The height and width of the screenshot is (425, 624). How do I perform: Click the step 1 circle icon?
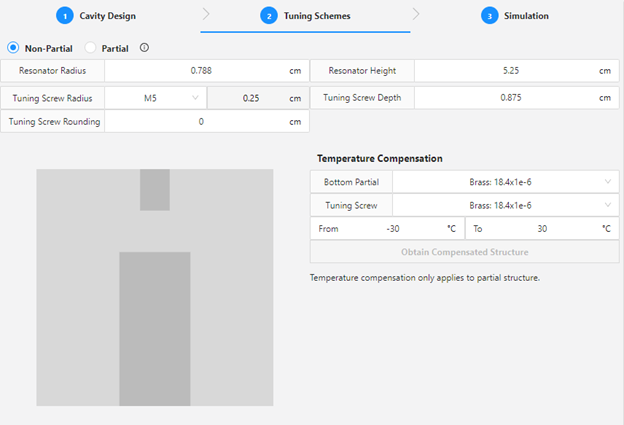pyautogui.click(x=65, y=16)
